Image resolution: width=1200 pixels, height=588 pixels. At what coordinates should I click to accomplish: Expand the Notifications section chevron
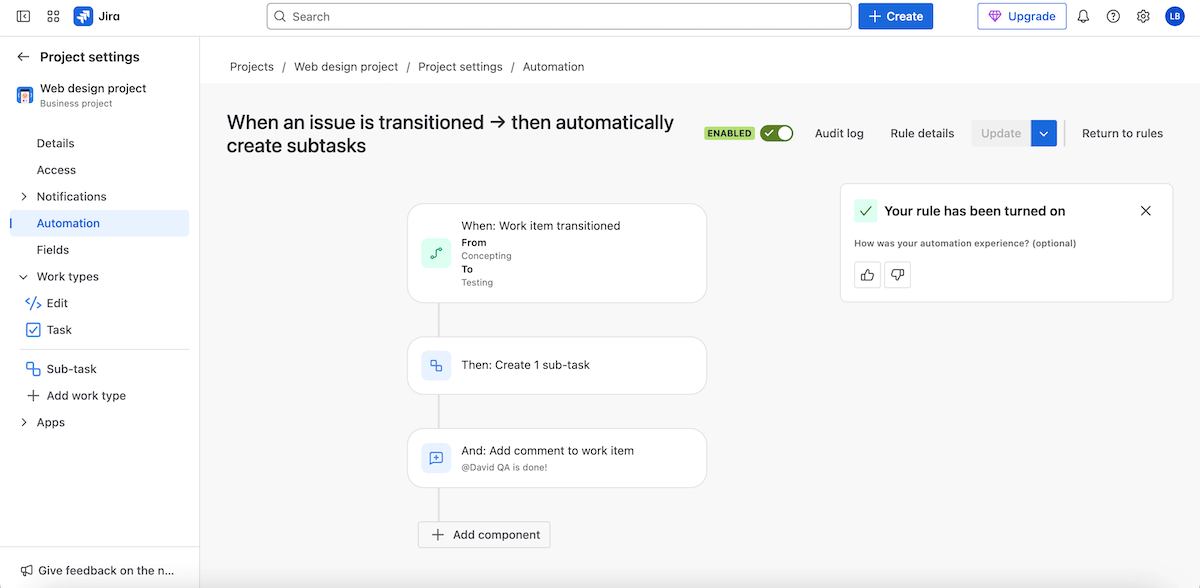tap(24, 197)
